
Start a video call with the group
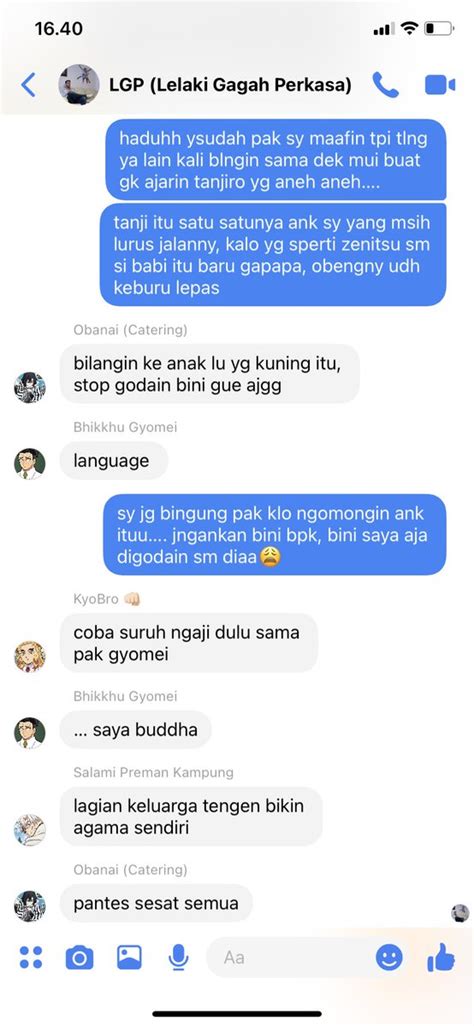(439, 85)
